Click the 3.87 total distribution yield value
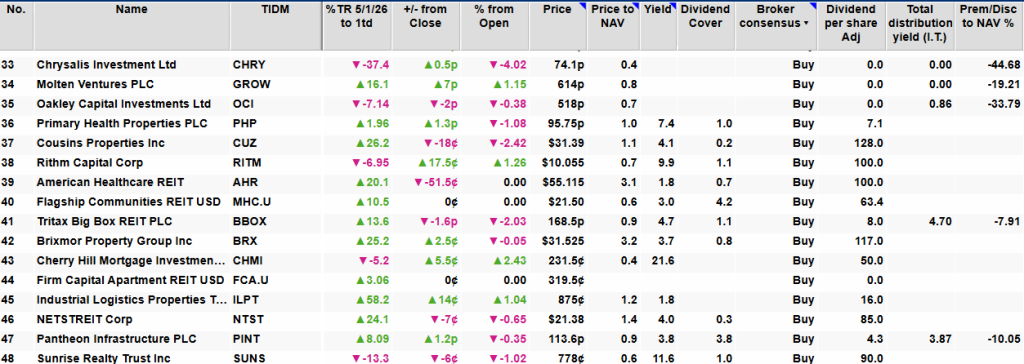The image size is (1024, 364). pos(941,339)
